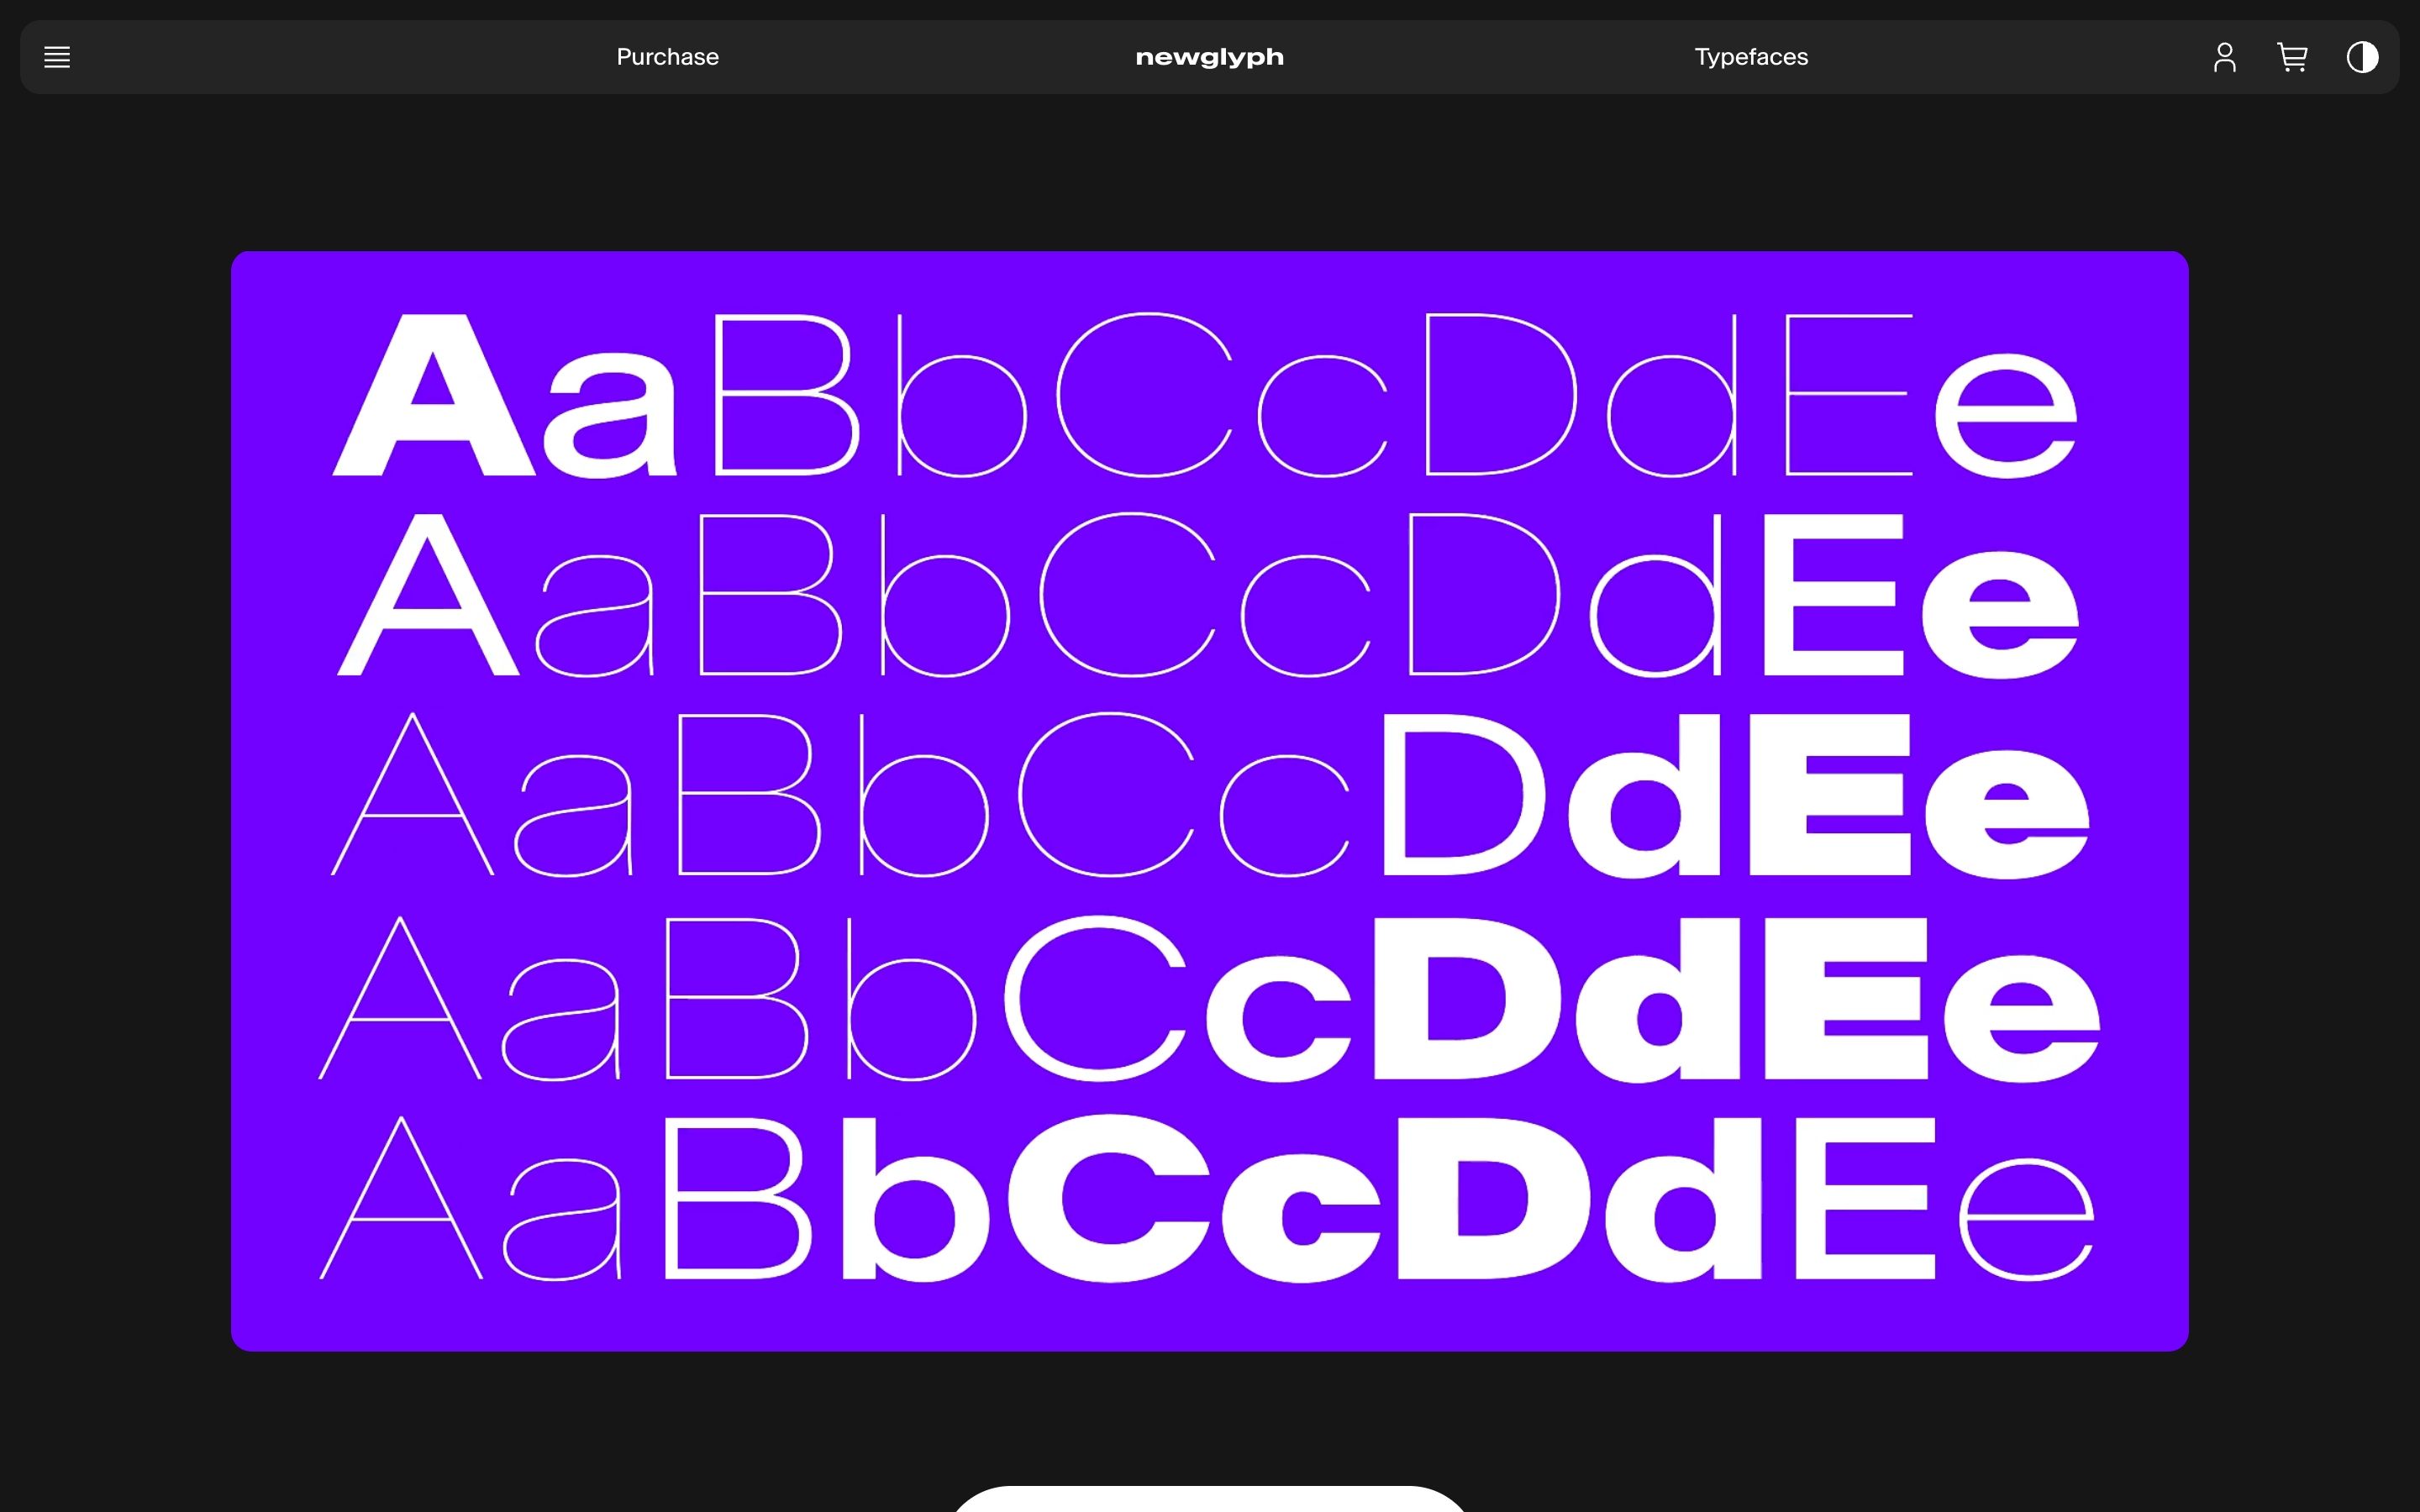Click the newglyph logo
The image size is (2420, 1512).
[x=1209, y=57]
